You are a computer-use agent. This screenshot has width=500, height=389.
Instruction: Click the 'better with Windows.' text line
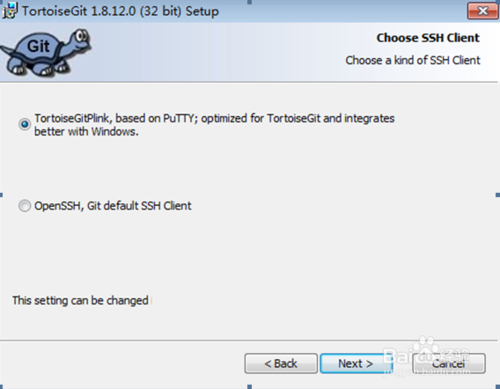click(x=86, y=132)
